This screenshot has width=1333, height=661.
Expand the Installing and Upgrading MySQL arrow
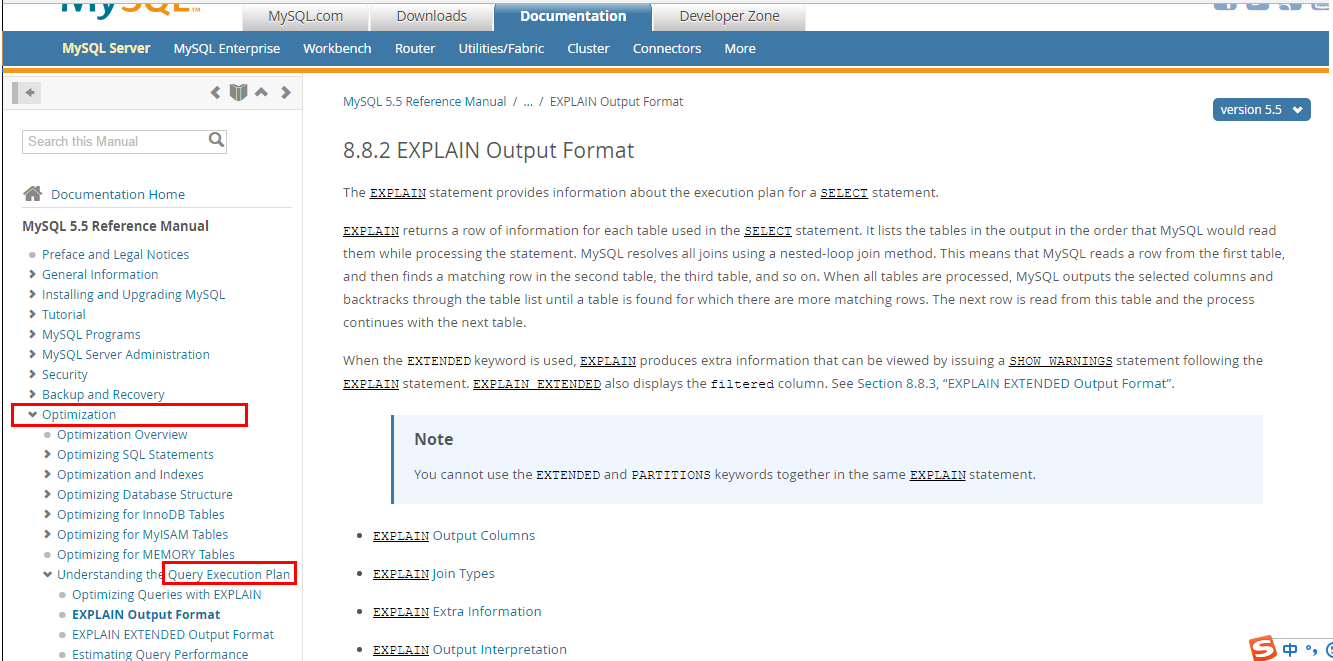pos(33,294)
